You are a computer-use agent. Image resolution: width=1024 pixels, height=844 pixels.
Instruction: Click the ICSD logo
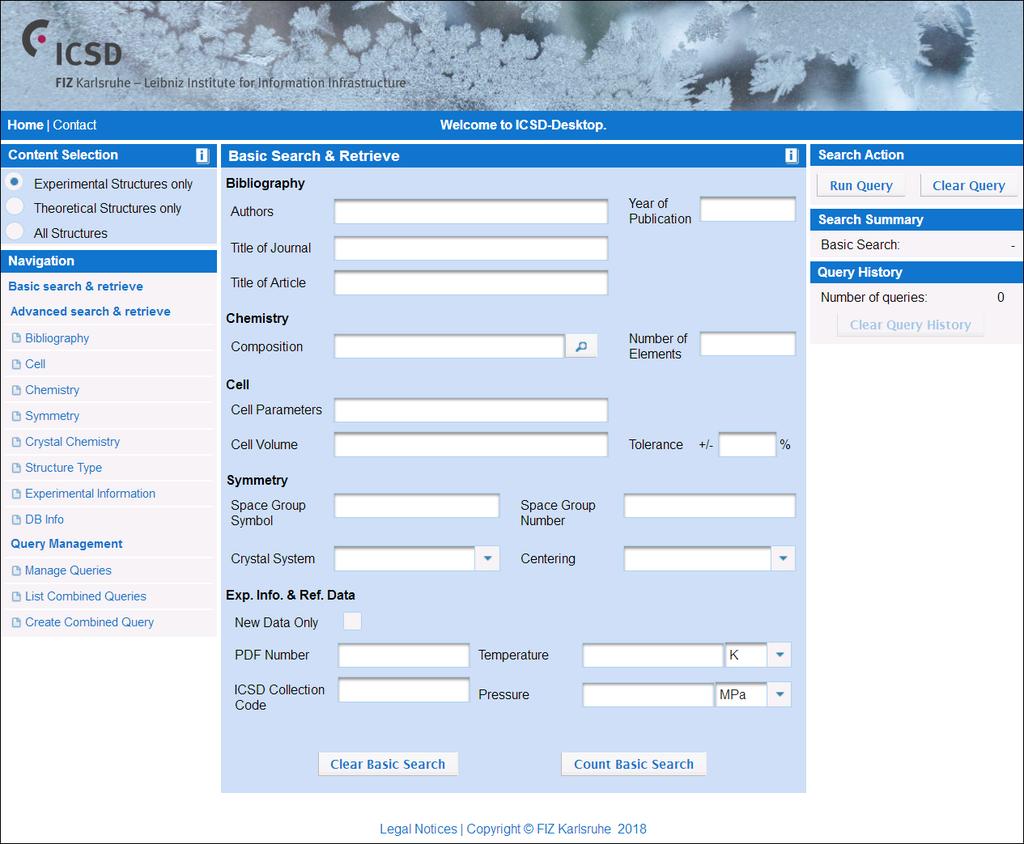pyautogui.click(x=72, y=44)
